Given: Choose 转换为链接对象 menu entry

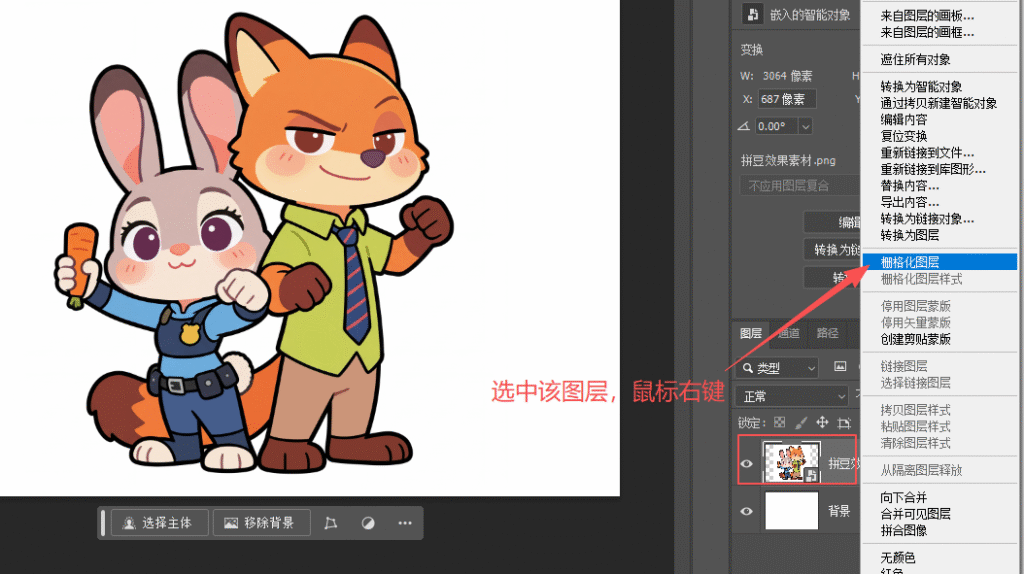Looking at the screenshot, I should click(927, 219).
